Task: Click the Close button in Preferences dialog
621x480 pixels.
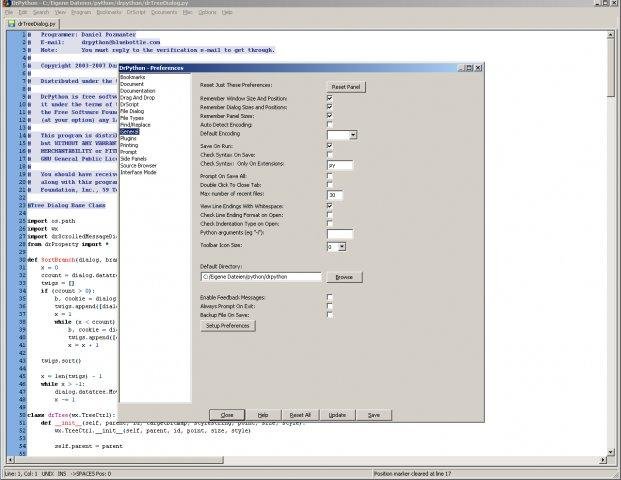Action: [x=227, y=415]
